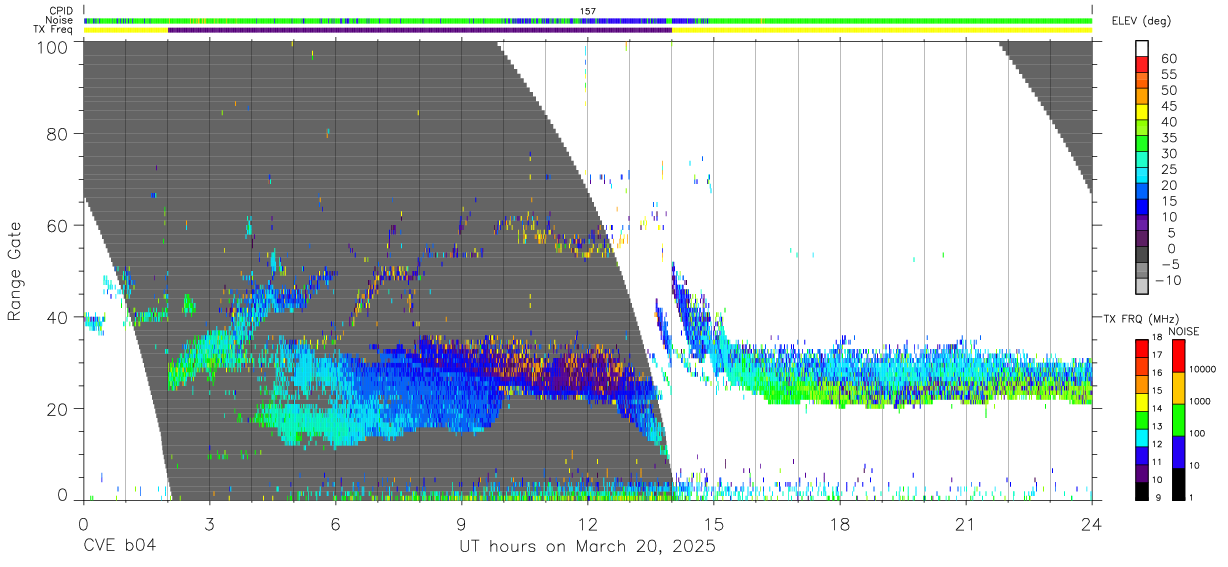Click the '80' tick on Range Gate axis
The width and height of the screenshot is (1228, 567).
[57, 135]
